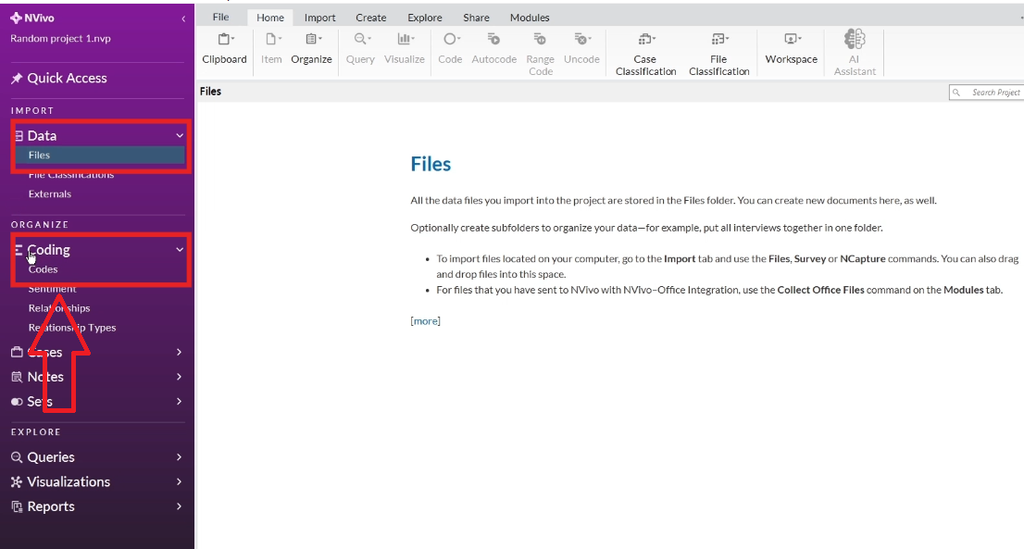Image resolution: width=1024 pixels, height=549 pixels.
Task: Switch to the Import tab
Action: coord(319,18)
